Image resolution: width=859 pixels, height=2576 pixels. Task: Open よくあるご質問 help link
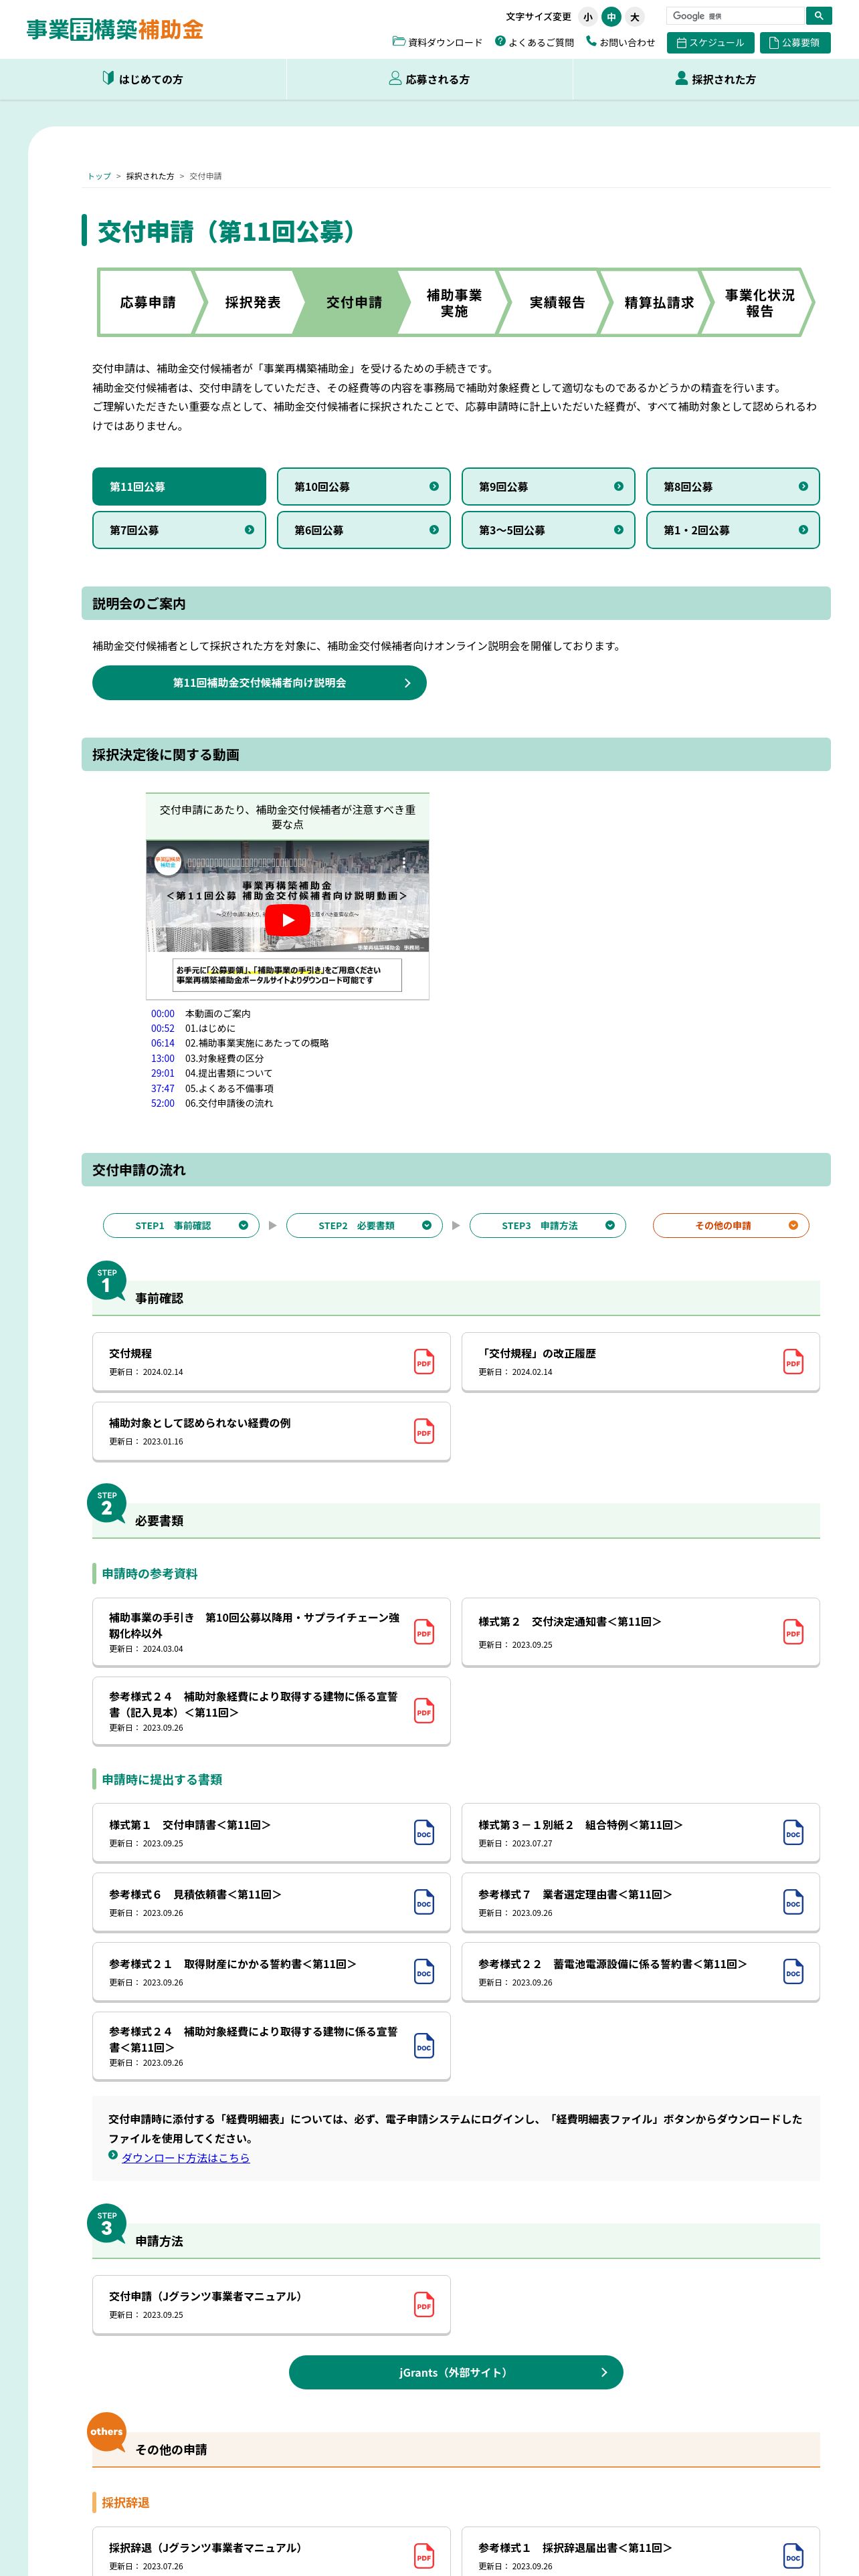[x=534, y=42]
